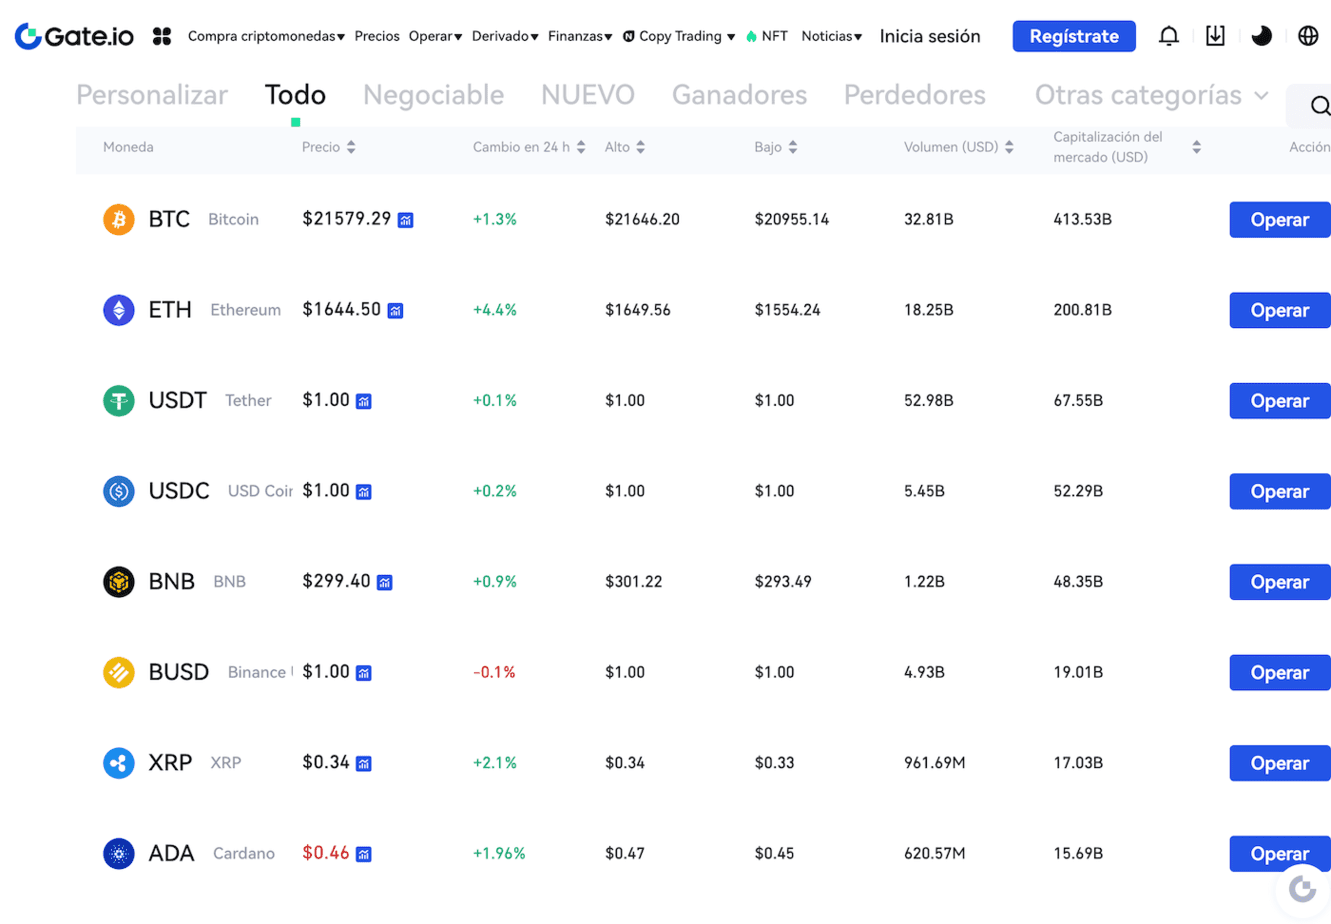Open the four-dot apps grid icon
The image size is (1331, 924).
coord(162,36)
